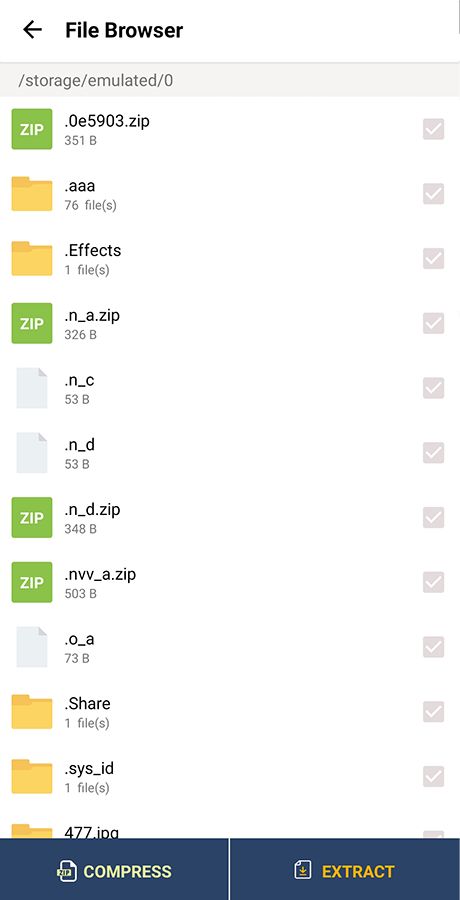Tap the back arrow icon
The width and height of the screenshot is (460, 900).
(x=32, y=30)
